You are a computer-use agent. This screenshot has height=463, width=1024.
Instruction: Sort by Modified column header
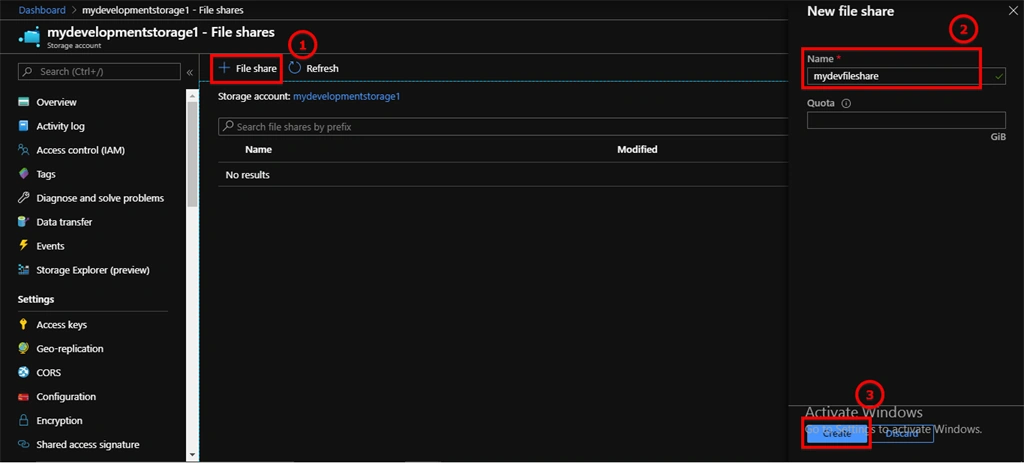[x=637, y=150]
